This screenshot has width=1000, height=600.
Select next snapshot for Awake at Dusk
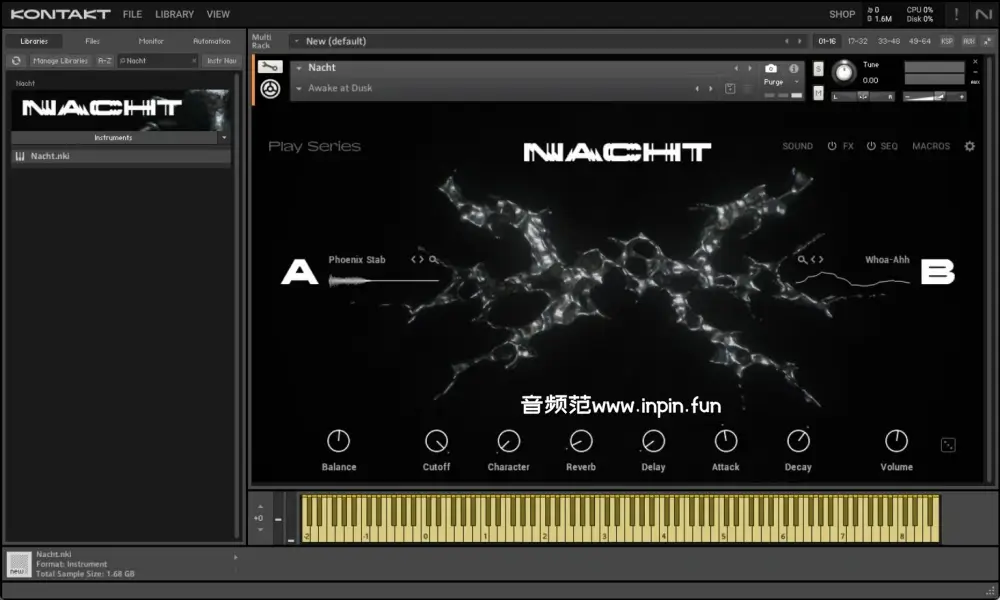point(711,89)
